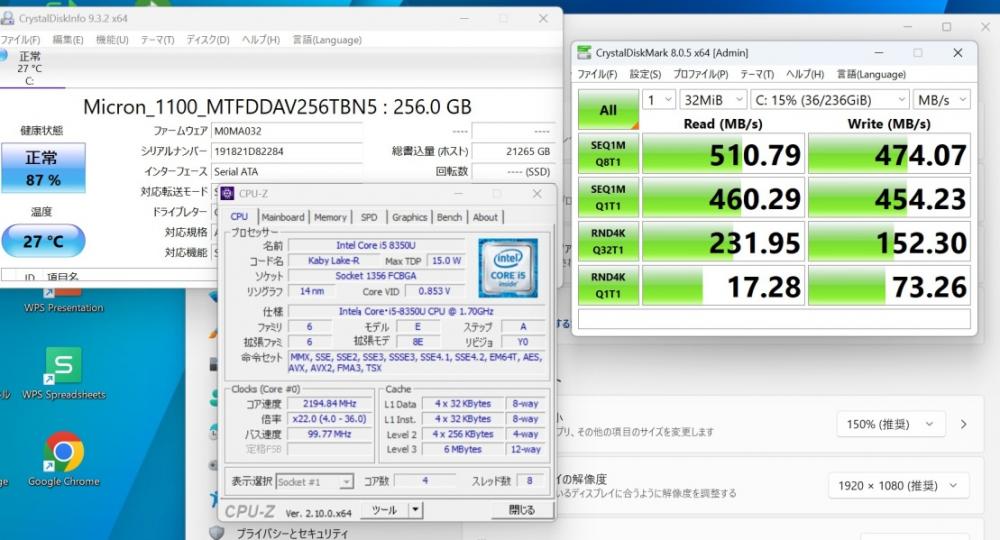Open ヘルプ(H) menu in CrystalDiskInfo
Image resolution: width=1000 pixels, height=540 pixels.
pos(261,40)
